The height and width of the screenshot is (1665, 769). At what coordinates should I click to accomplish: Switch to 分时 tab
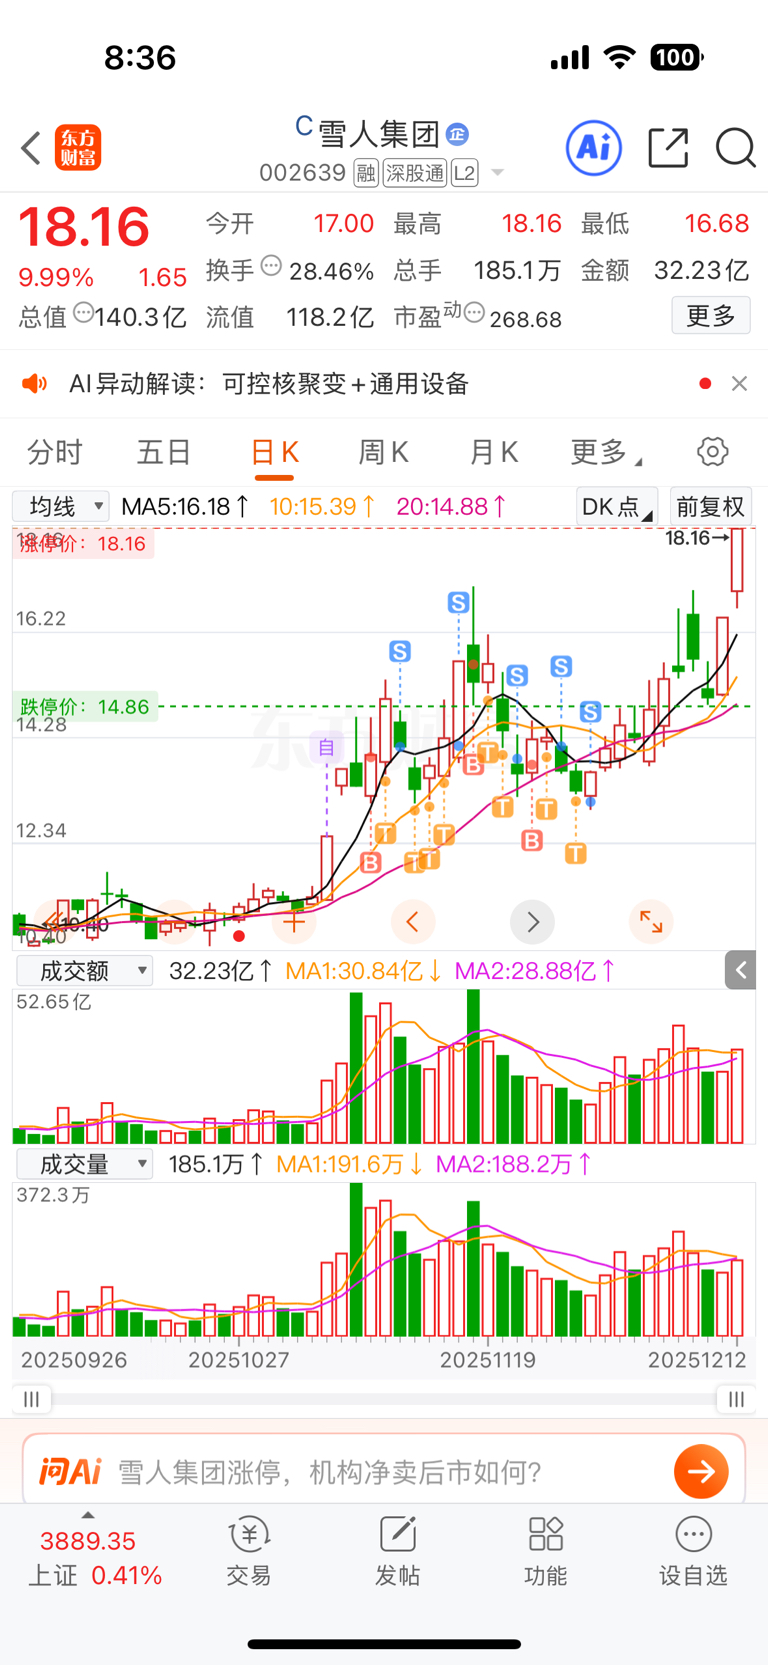pos(54,453)
